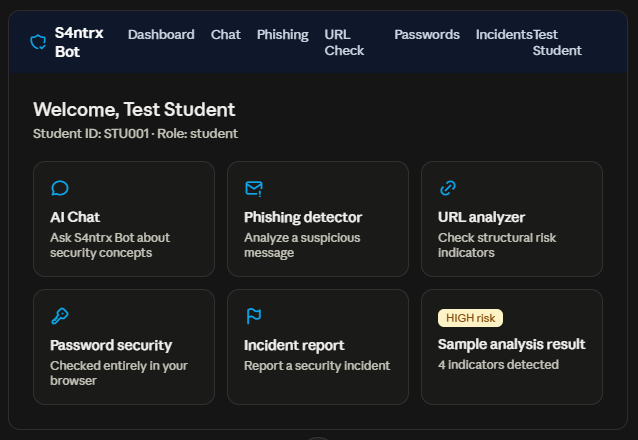
Task: Open the Sample analysis result card title
Action: [x=511, y=344]
